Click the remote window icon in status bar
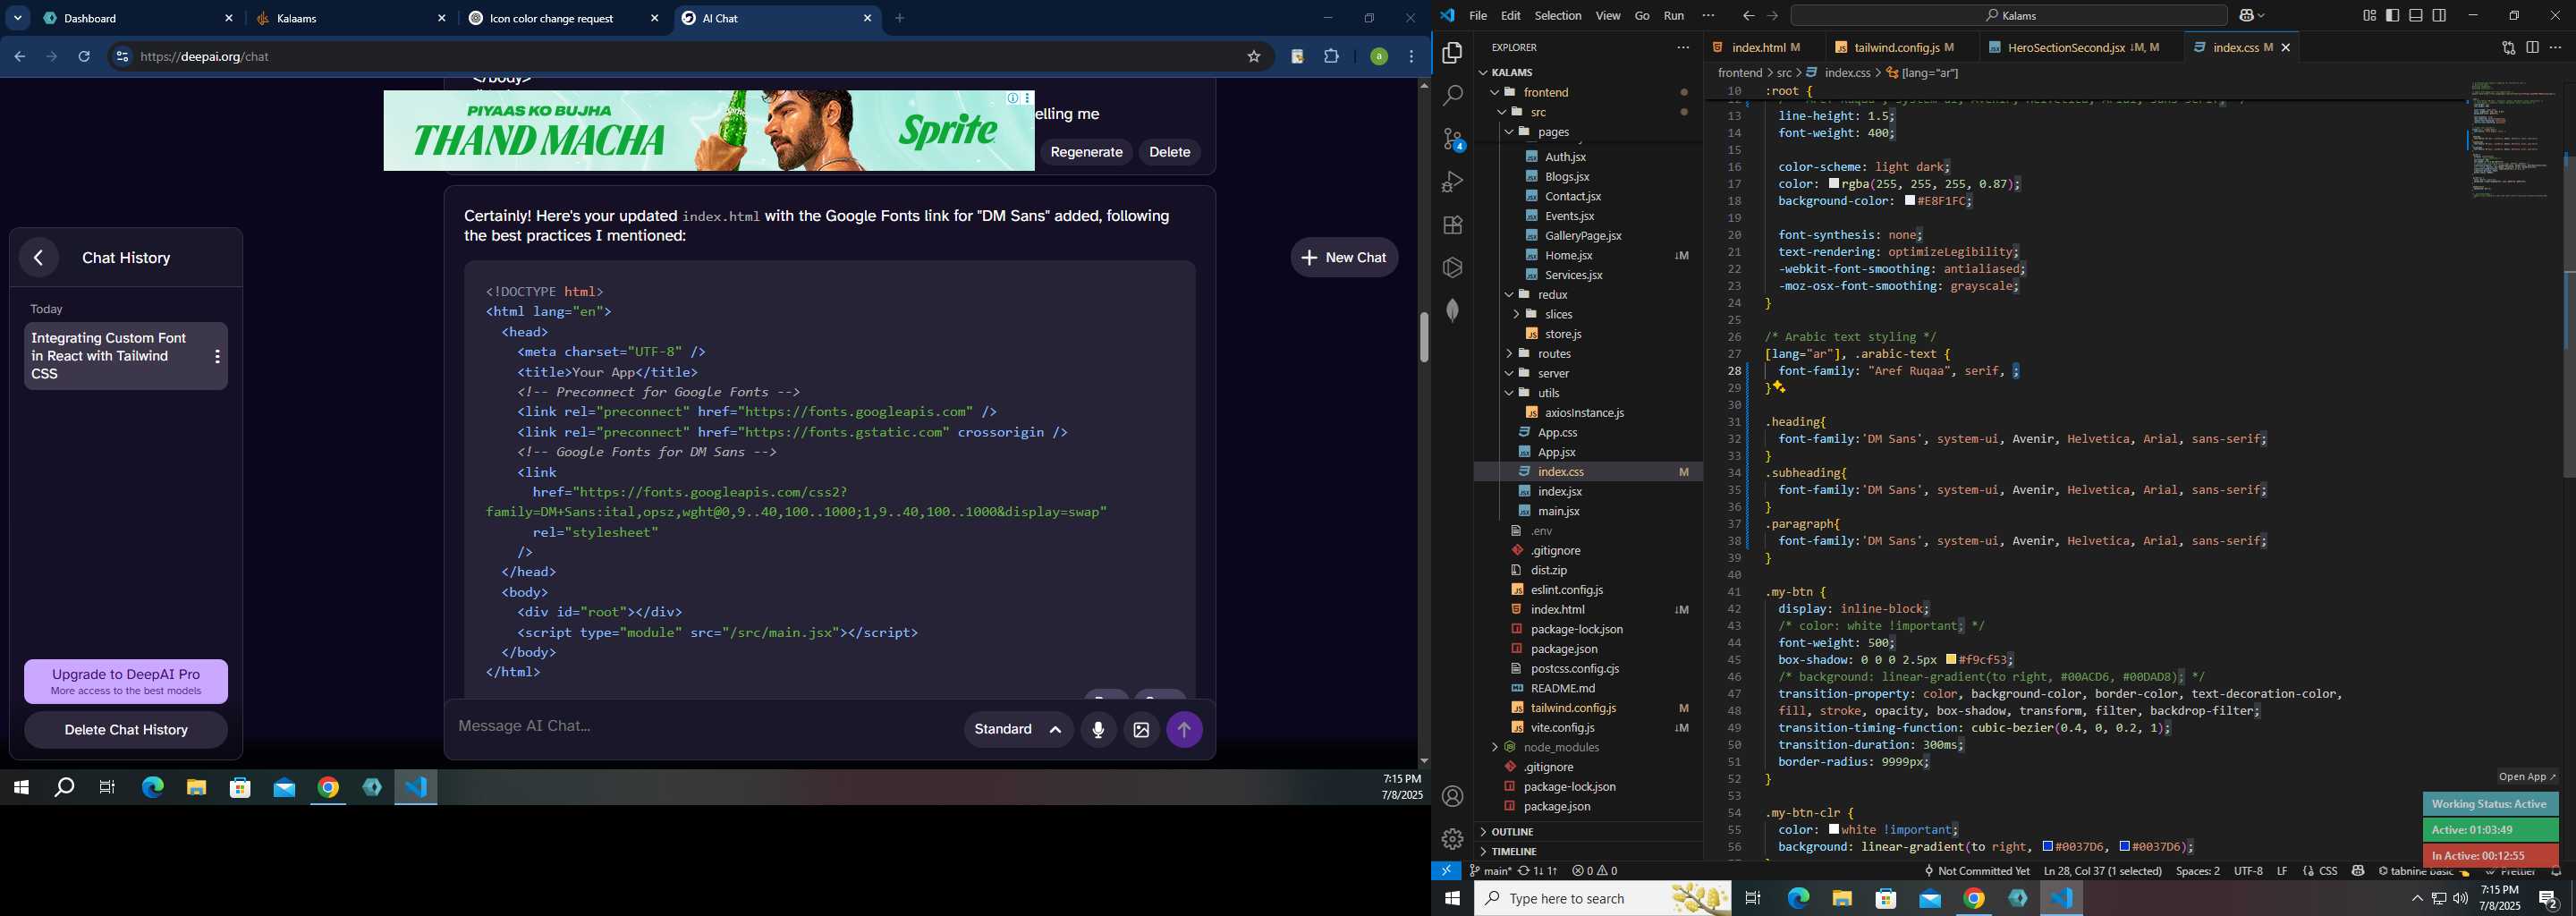The image size is (2576, 916). (1446, 871)
